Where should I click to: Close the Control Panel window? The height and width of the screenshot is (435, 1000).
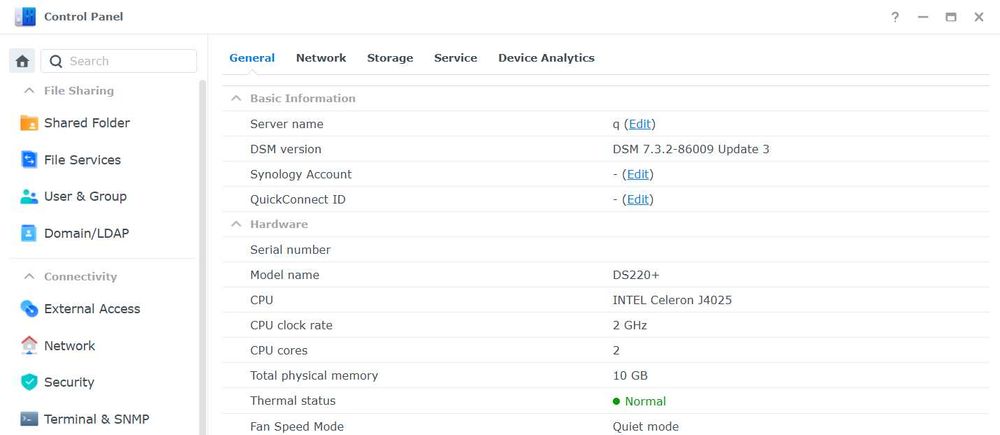tap(979, 17)
